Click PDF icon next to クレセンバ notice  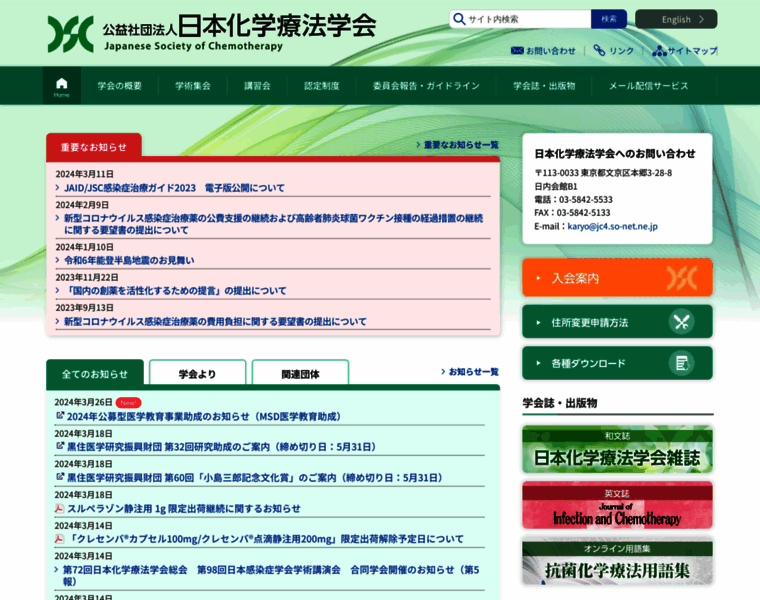59,539
